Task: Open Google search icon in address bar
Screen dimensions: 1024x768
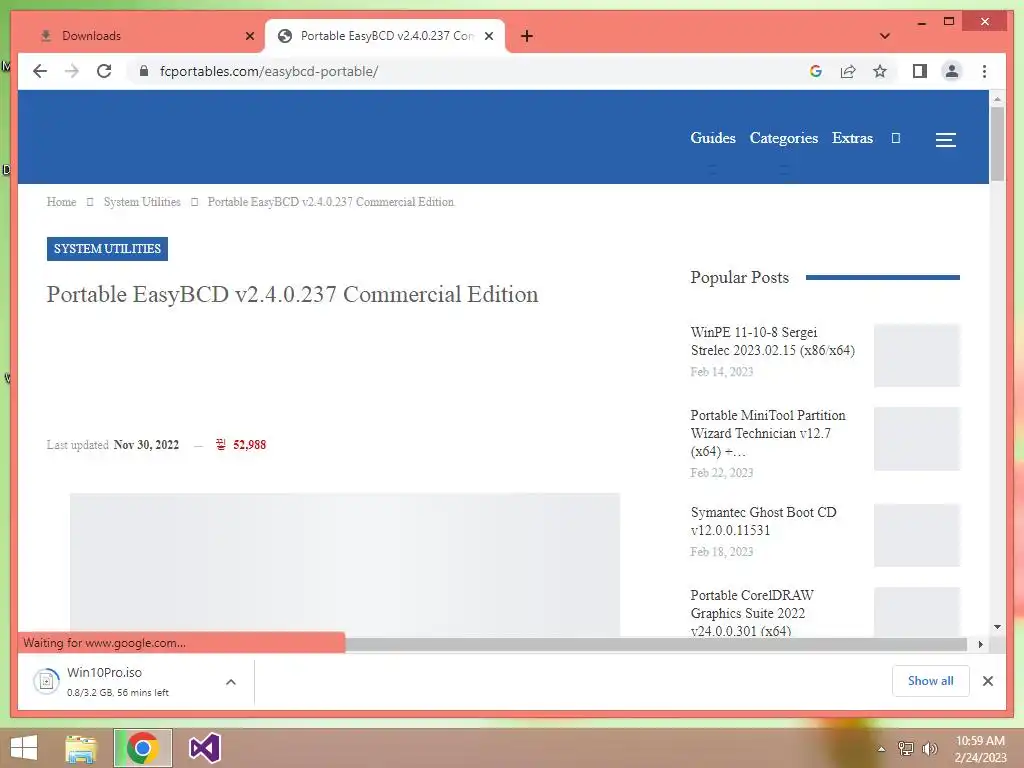Action: (816, 71)
